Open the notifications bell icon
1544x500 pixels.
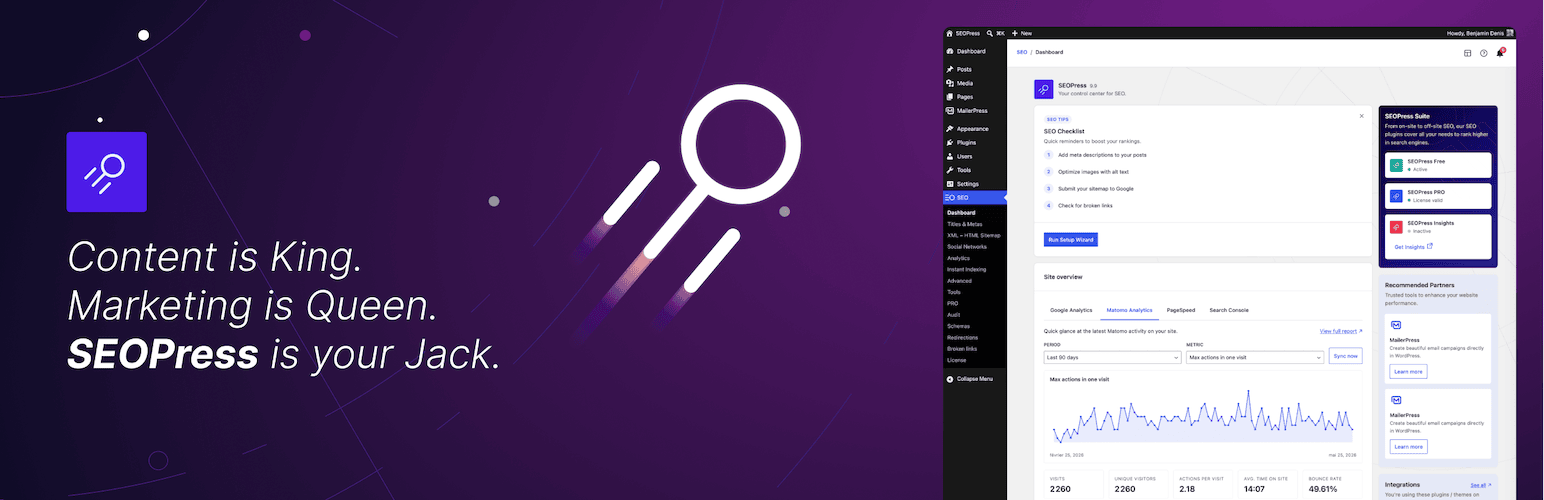(1500, 52)
